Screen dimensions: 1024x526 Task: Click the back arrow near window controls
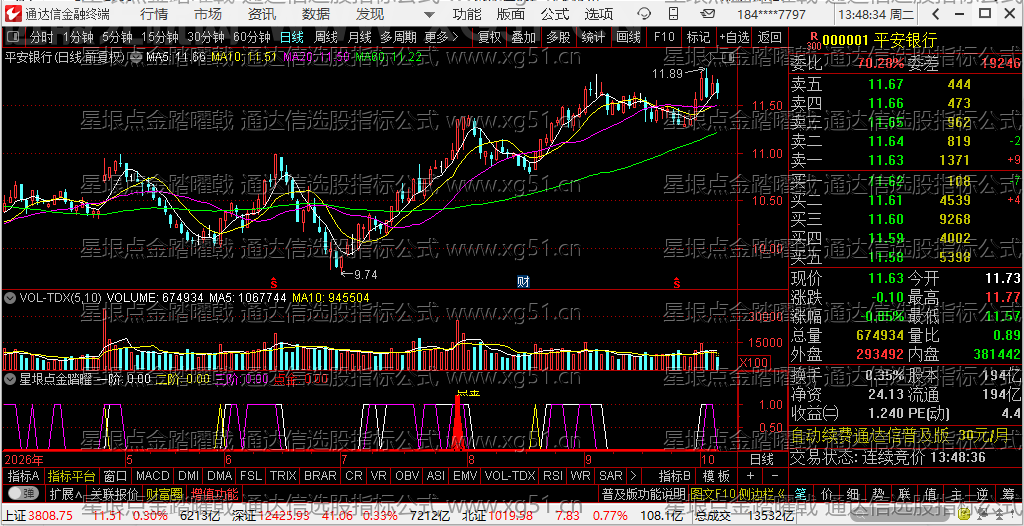(x=935, y=14)
